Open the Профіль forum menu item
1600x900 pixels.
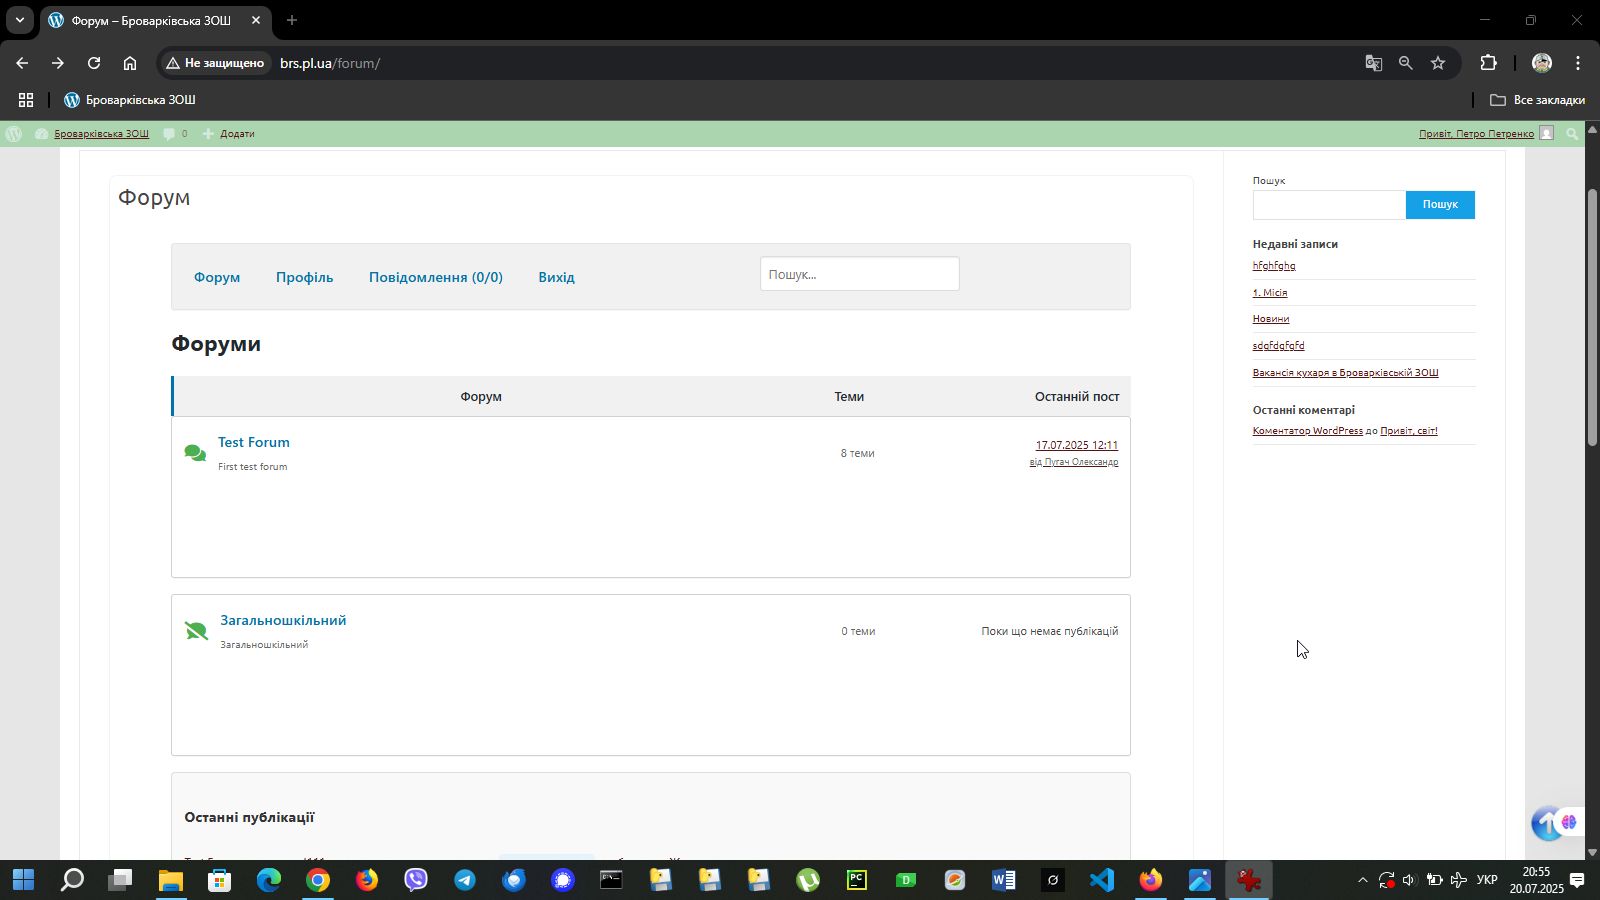[x=304, y=277]
